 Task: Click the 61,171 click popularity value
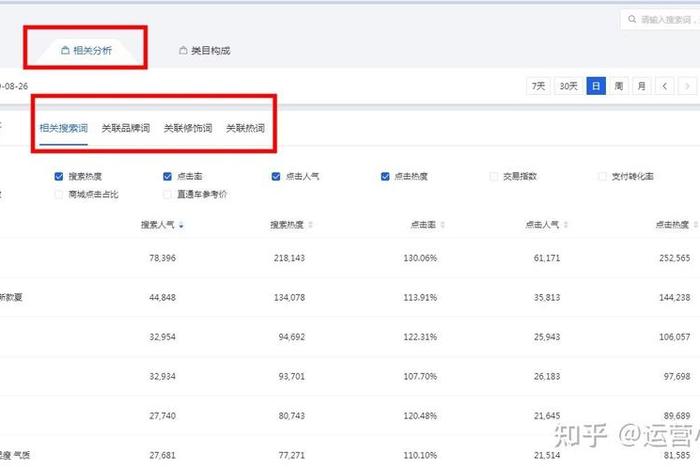(547, 258)
